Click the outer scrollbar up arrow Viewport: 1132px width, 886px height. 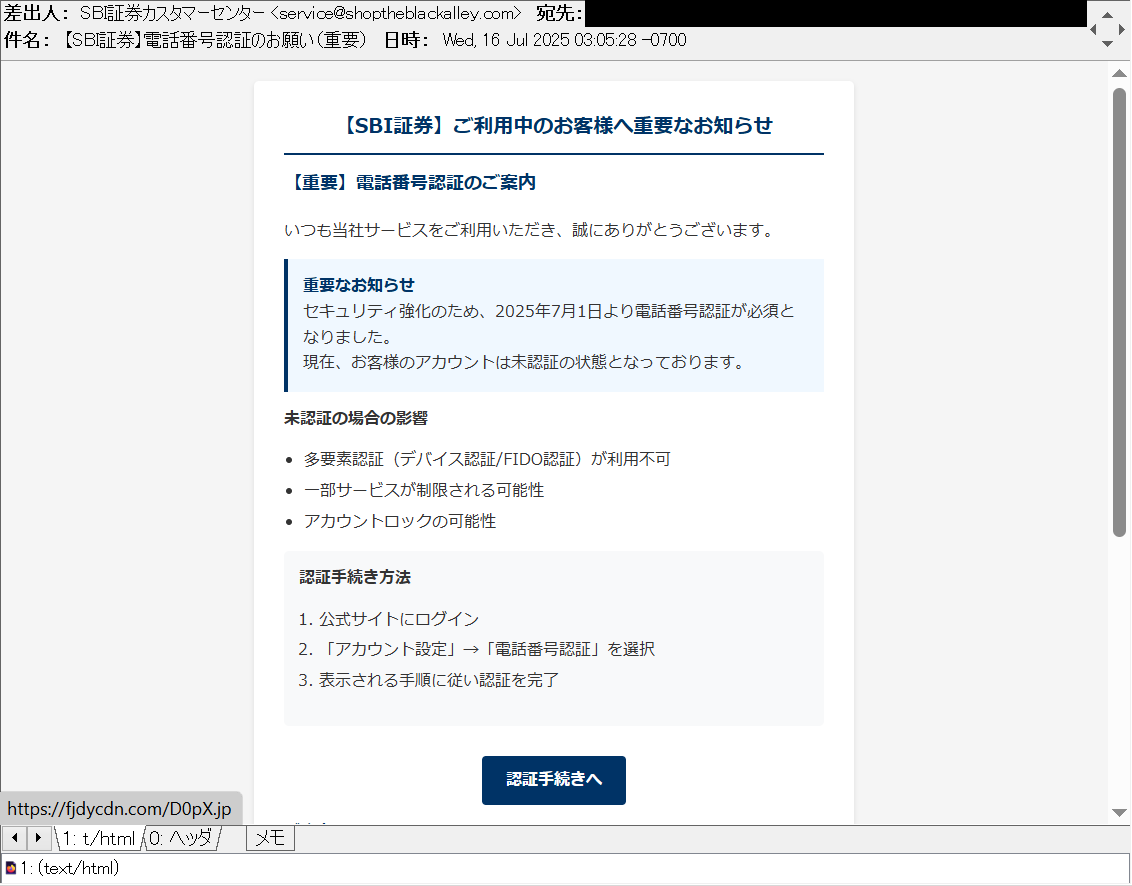point(1120,73)
